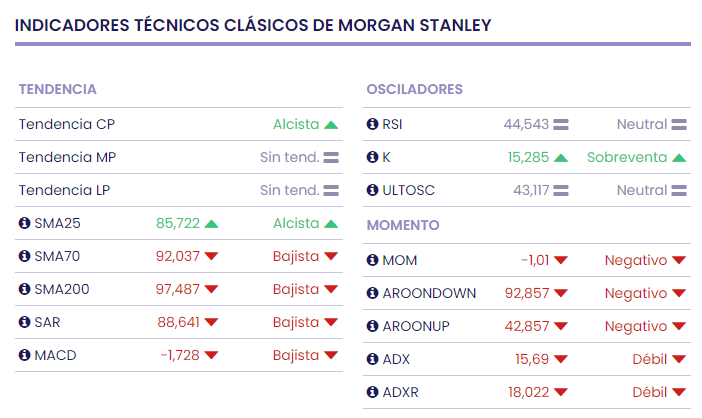Click the OSCILADORES section header
Viewport: 702px width, 418px height.
(x=414, y=90)
